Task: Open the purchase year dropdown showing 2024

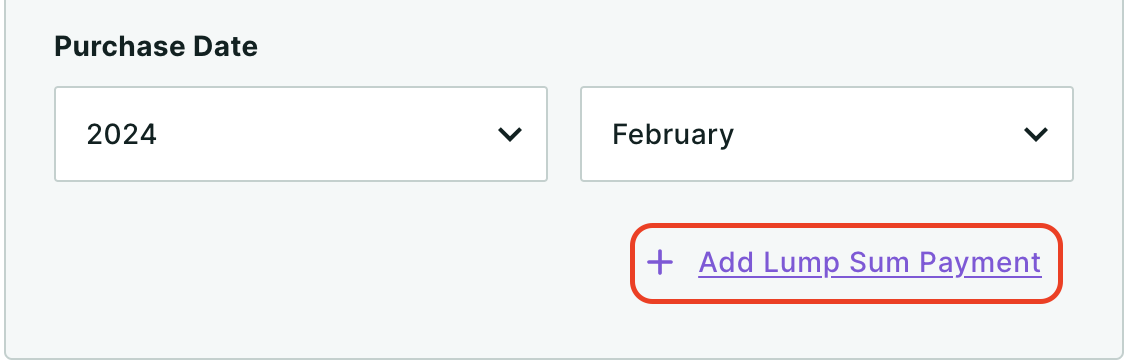Action: (x=301, y=134)
